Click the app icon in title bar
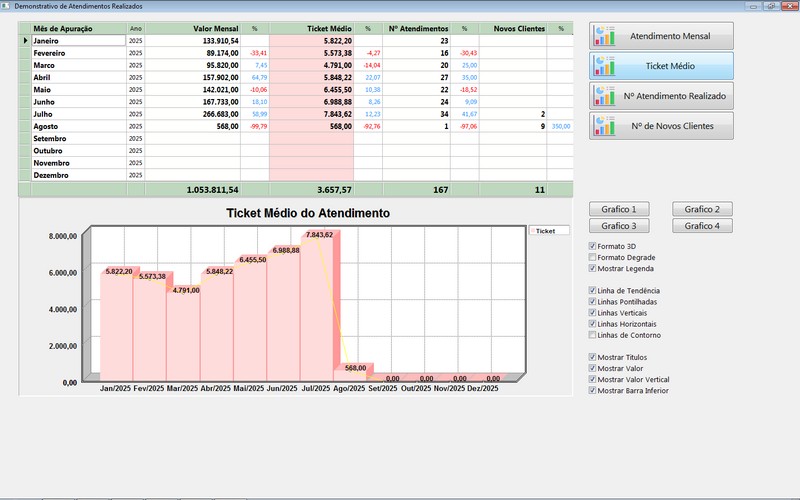 (7, 6)
